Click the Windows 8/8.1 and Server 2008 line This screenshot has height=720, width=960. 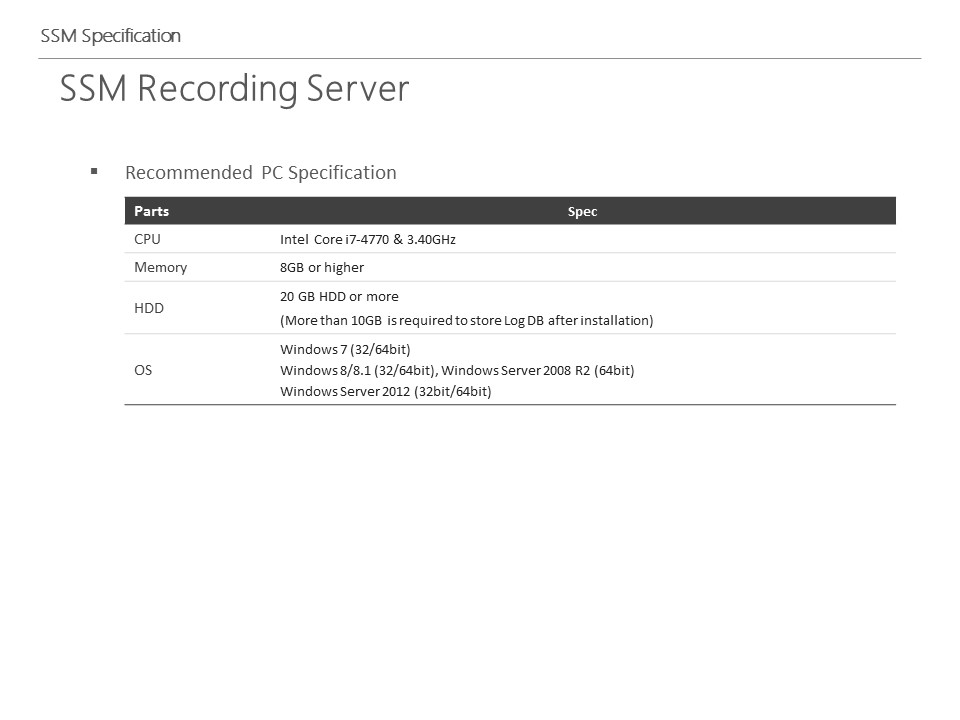tap(457, 370)
